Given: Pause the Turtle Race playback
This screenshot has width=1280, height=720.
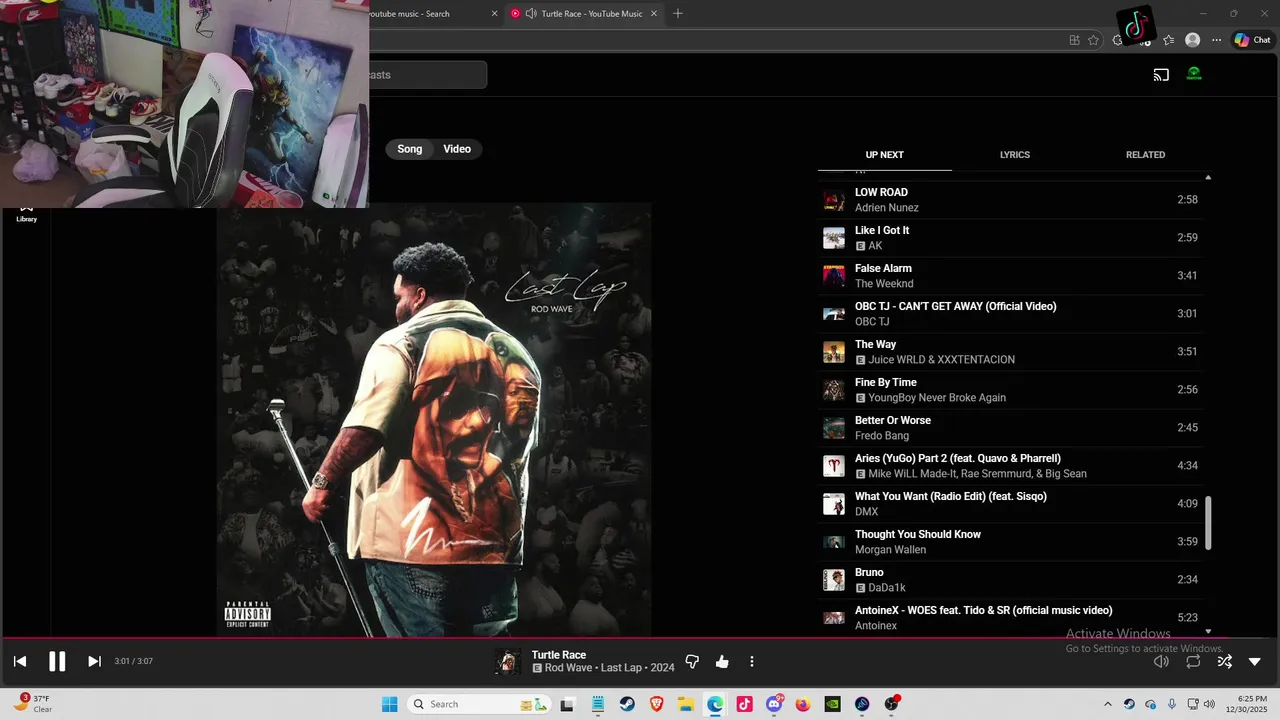Looking at the screenshot, I should click(x=57, y=661).
